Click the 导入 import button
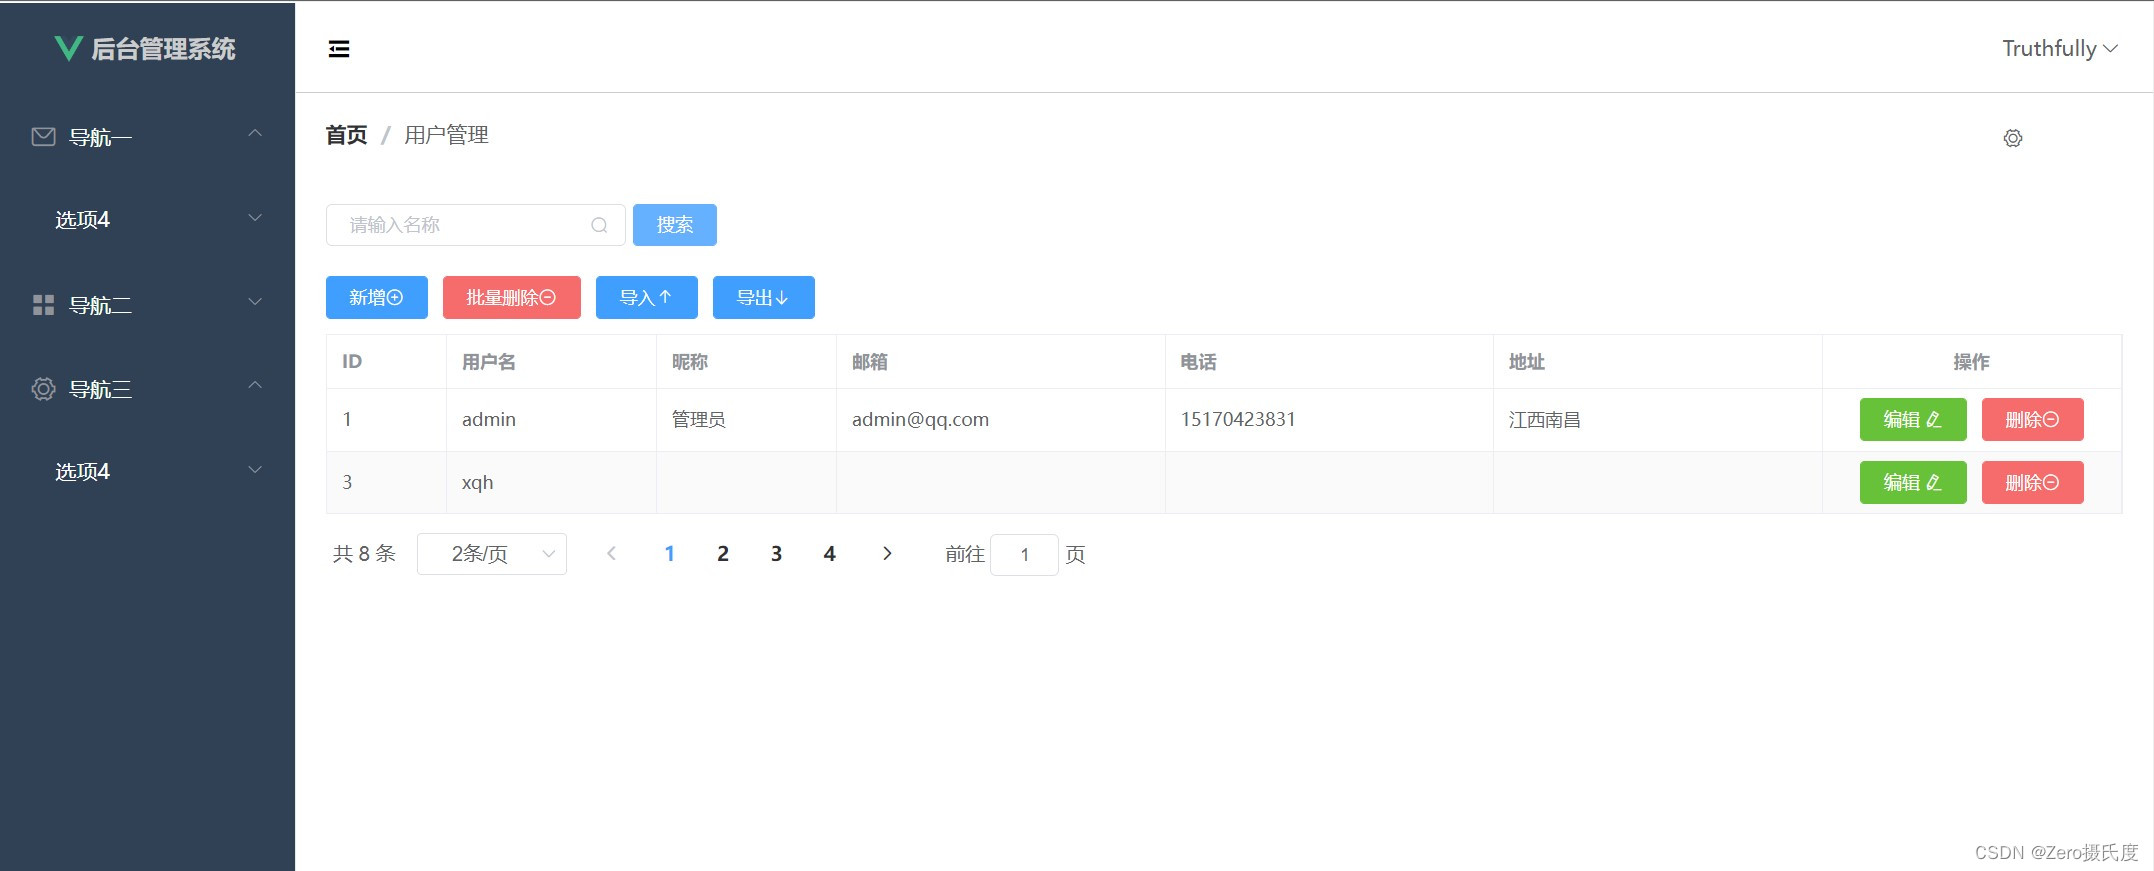The width and height of the screenshot is (2154, 871). [647, 297]
